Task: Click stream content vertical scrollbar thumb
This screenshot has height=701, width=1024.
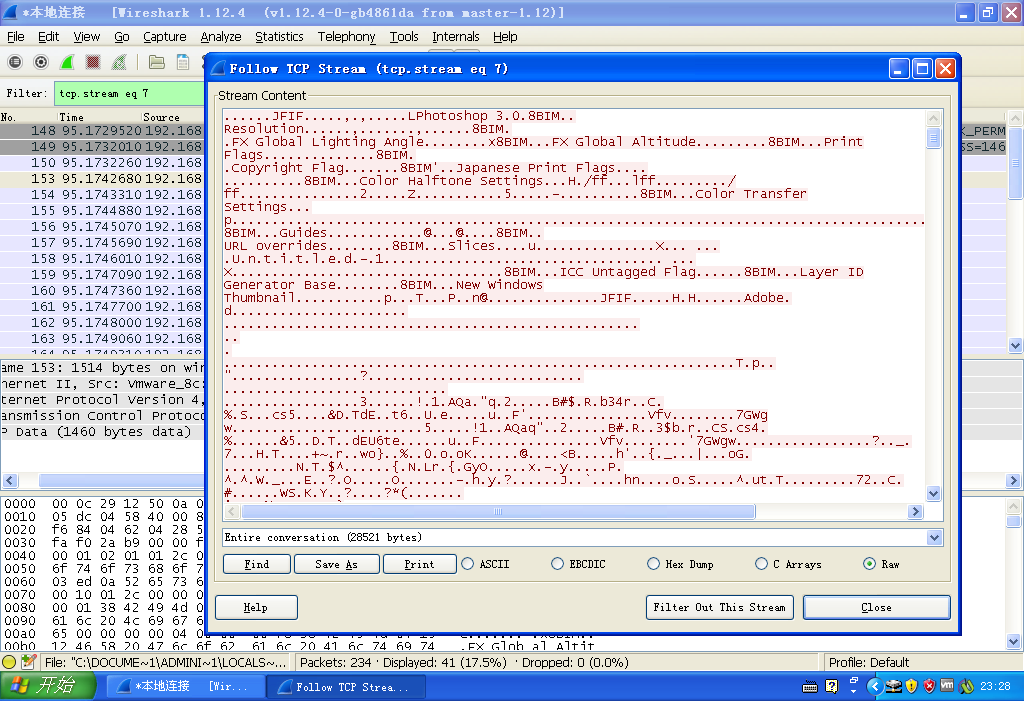Action: pyautogui.click(x=933, y=138)
